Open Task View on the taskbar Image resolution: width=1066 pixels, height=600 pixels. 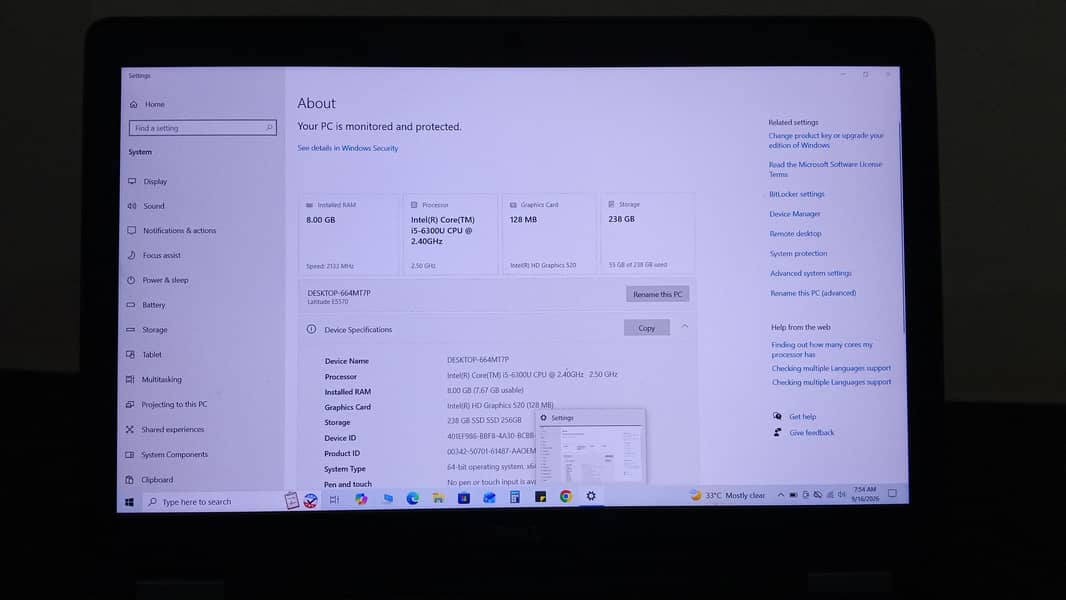coord(334,499)
